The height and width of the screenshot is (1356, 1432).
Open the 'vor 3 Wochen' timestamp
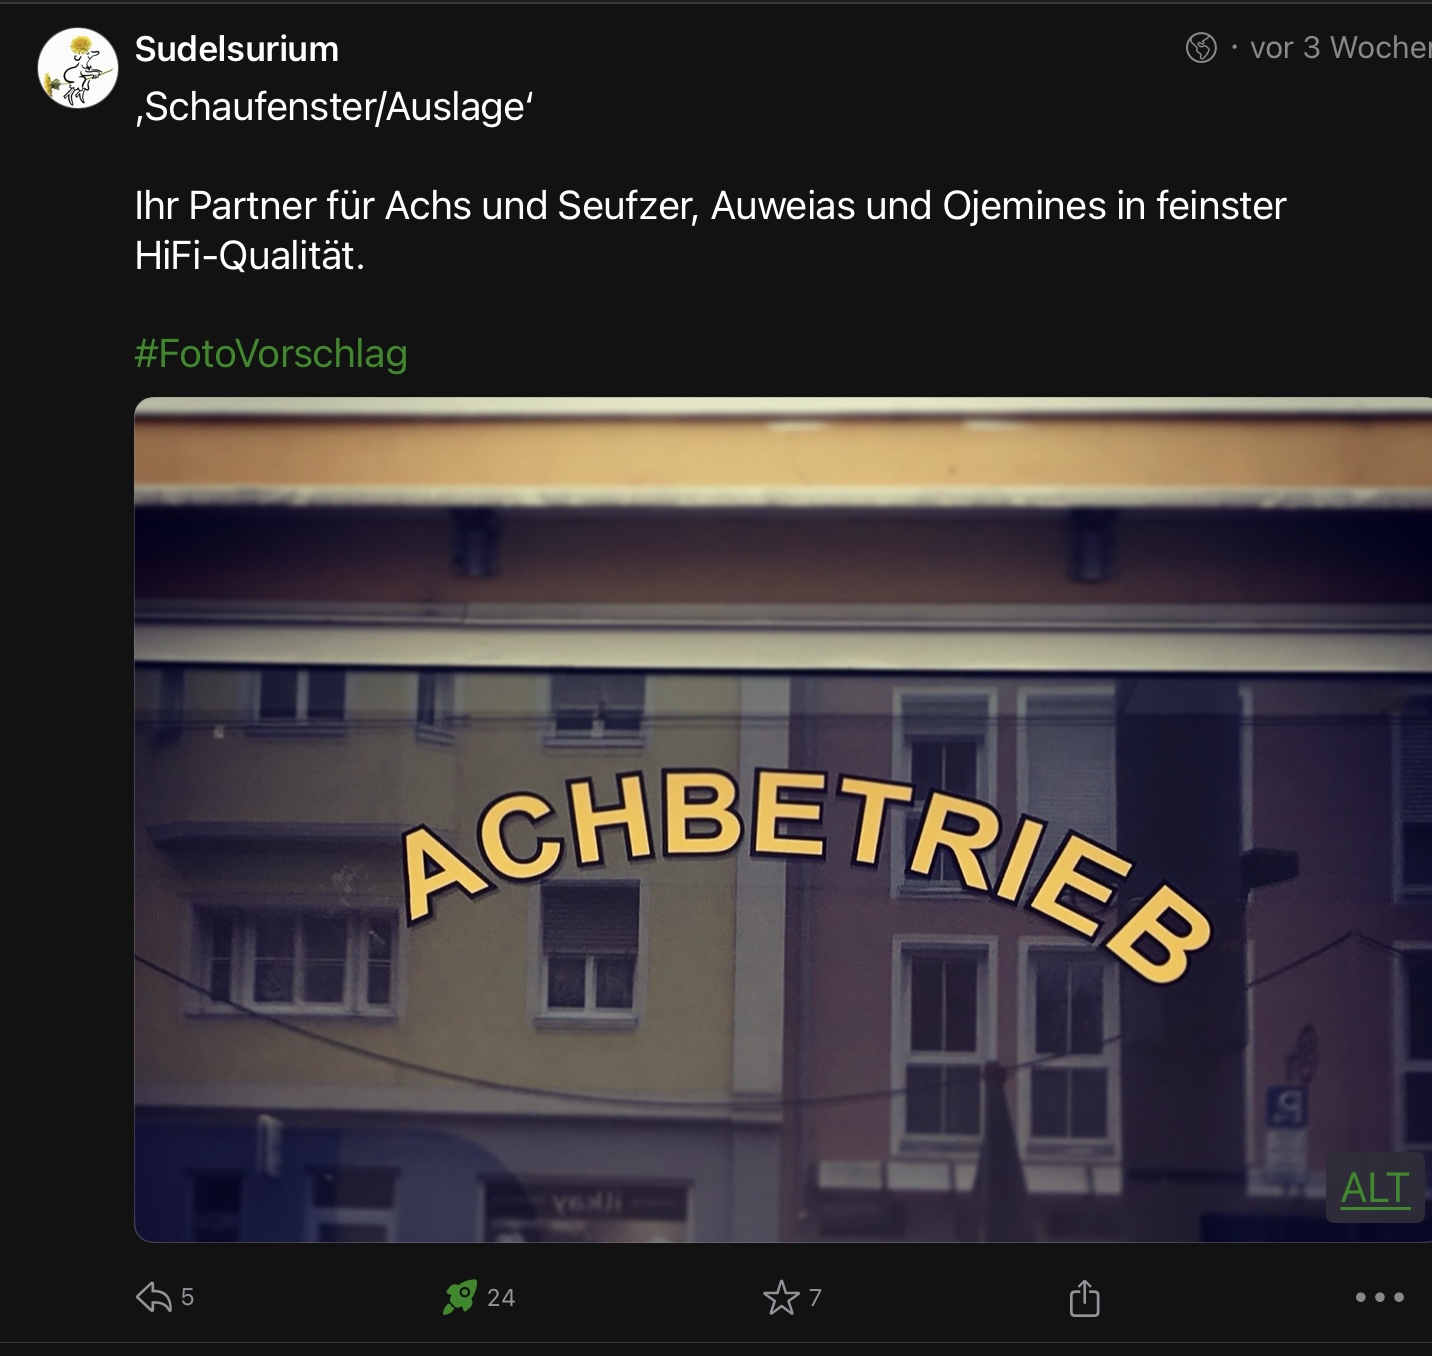pyautogui.click(x=1340, y=47)
